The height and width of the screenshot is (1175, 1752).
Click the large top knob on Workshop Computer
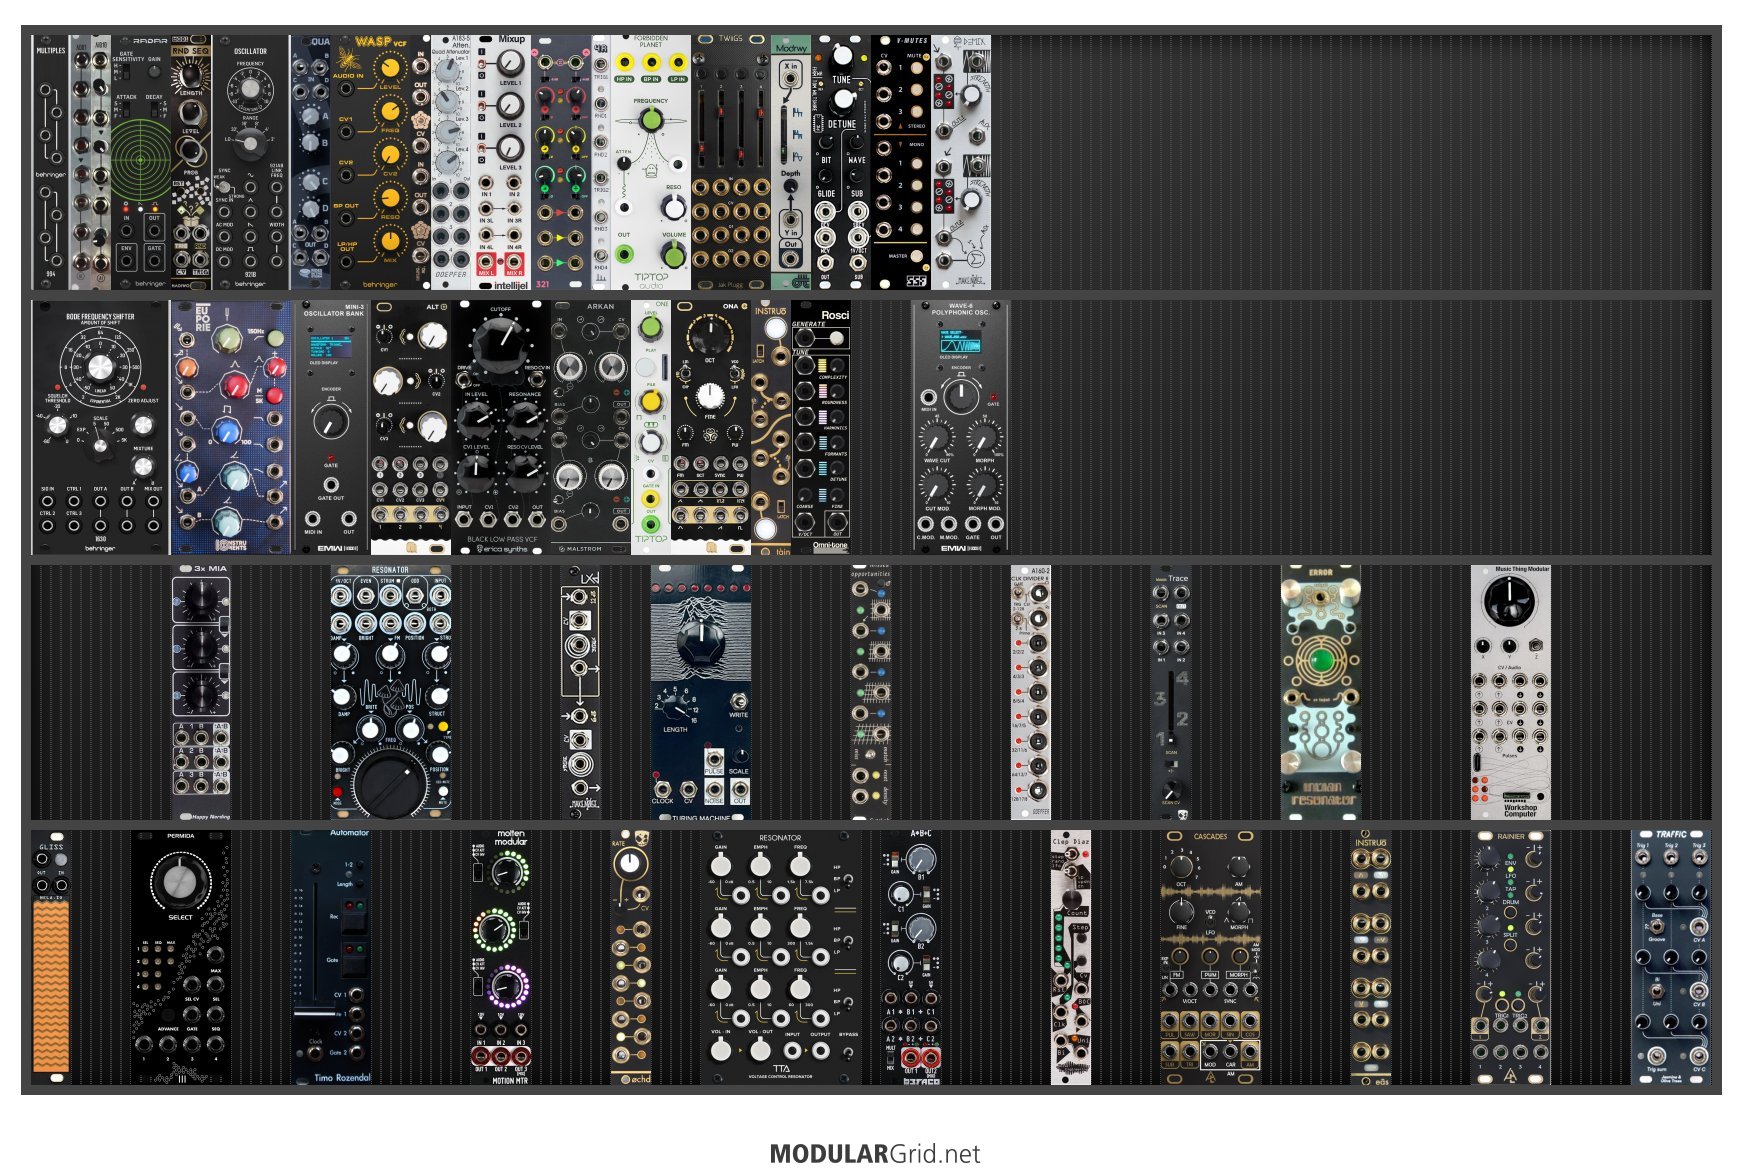pos(1510,603)
